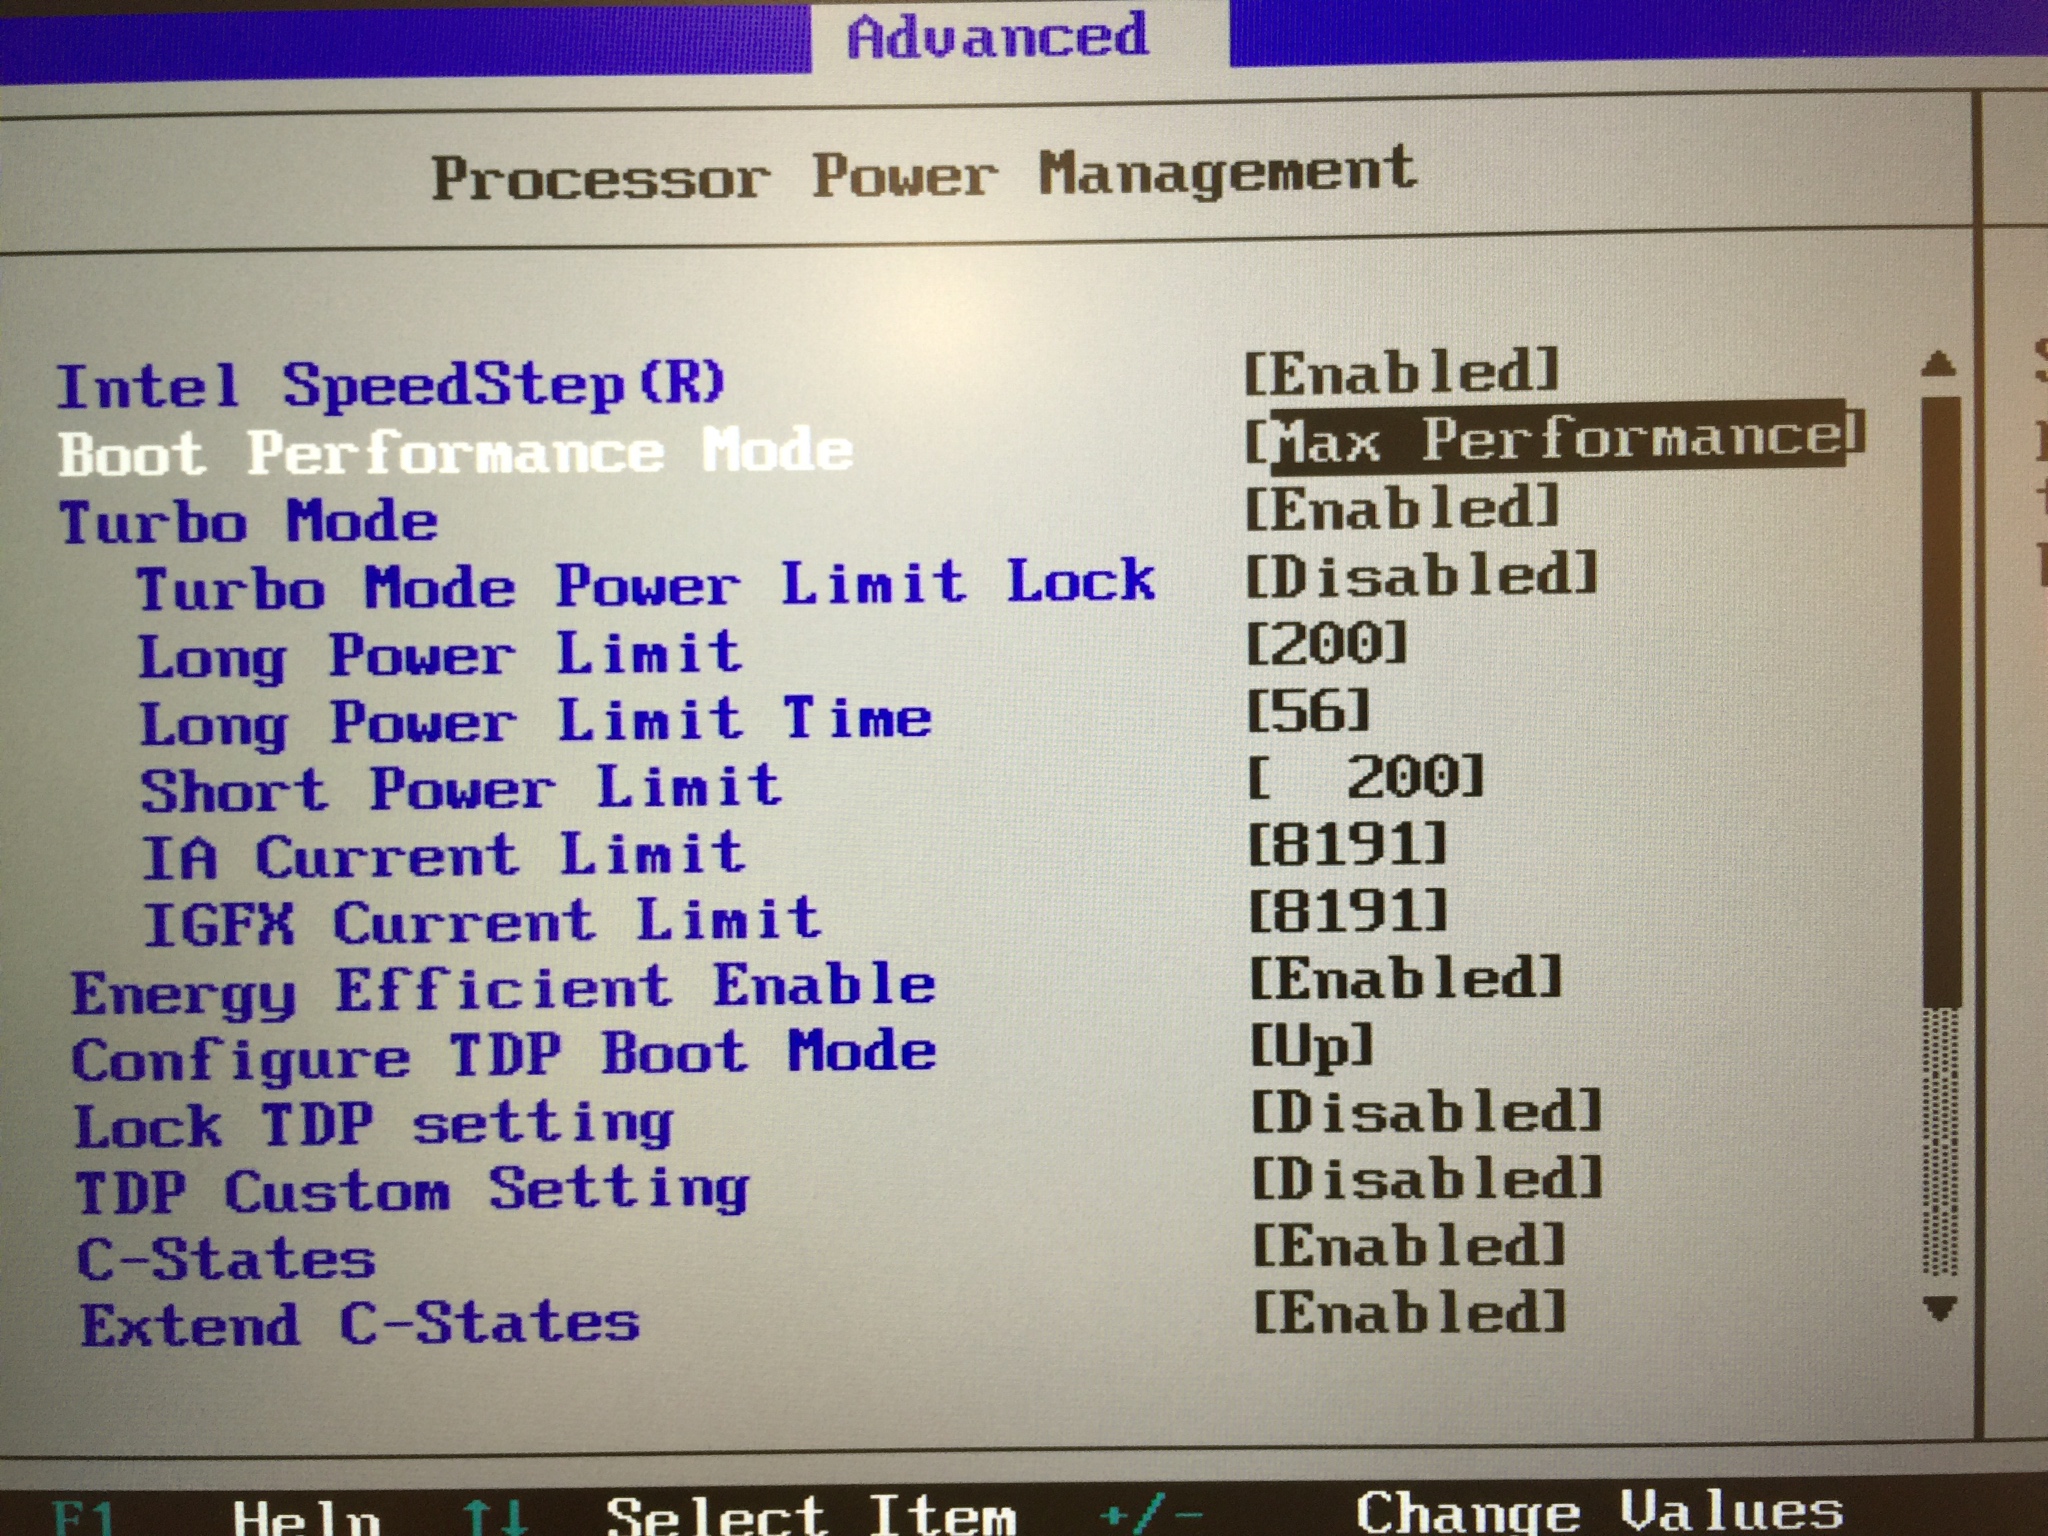
Task: Select the Advanced tab
Action: pyautogui.click(x=997, y=38)
